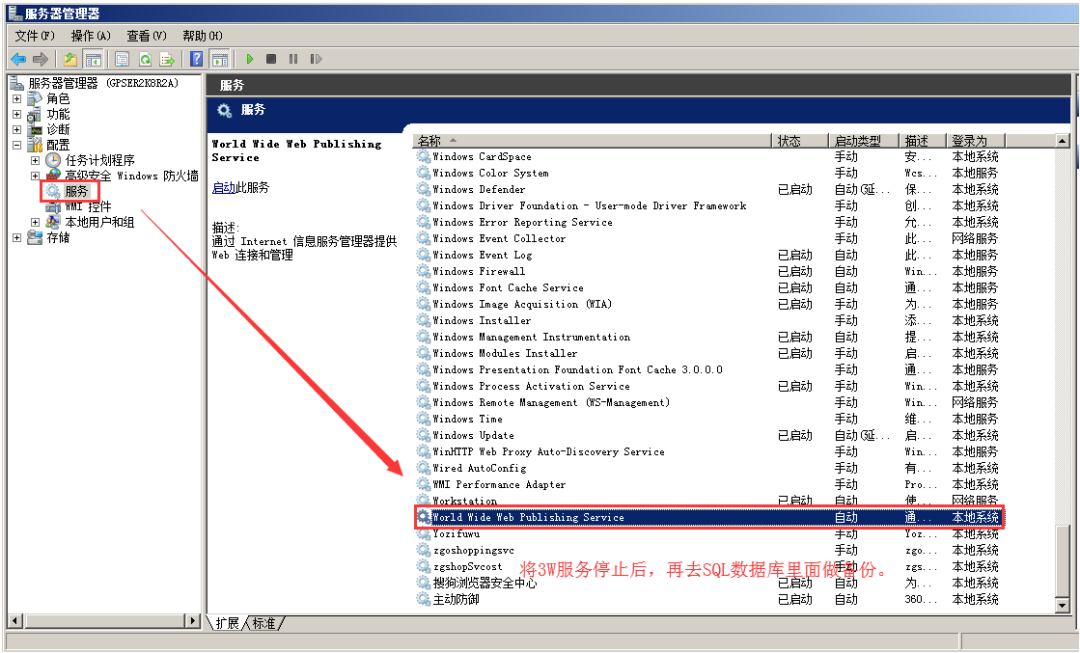Image resolution: width=1080 pixels, height=653 pixels.
Task: Expand the 存储 tree node
Action: (17, 237)
